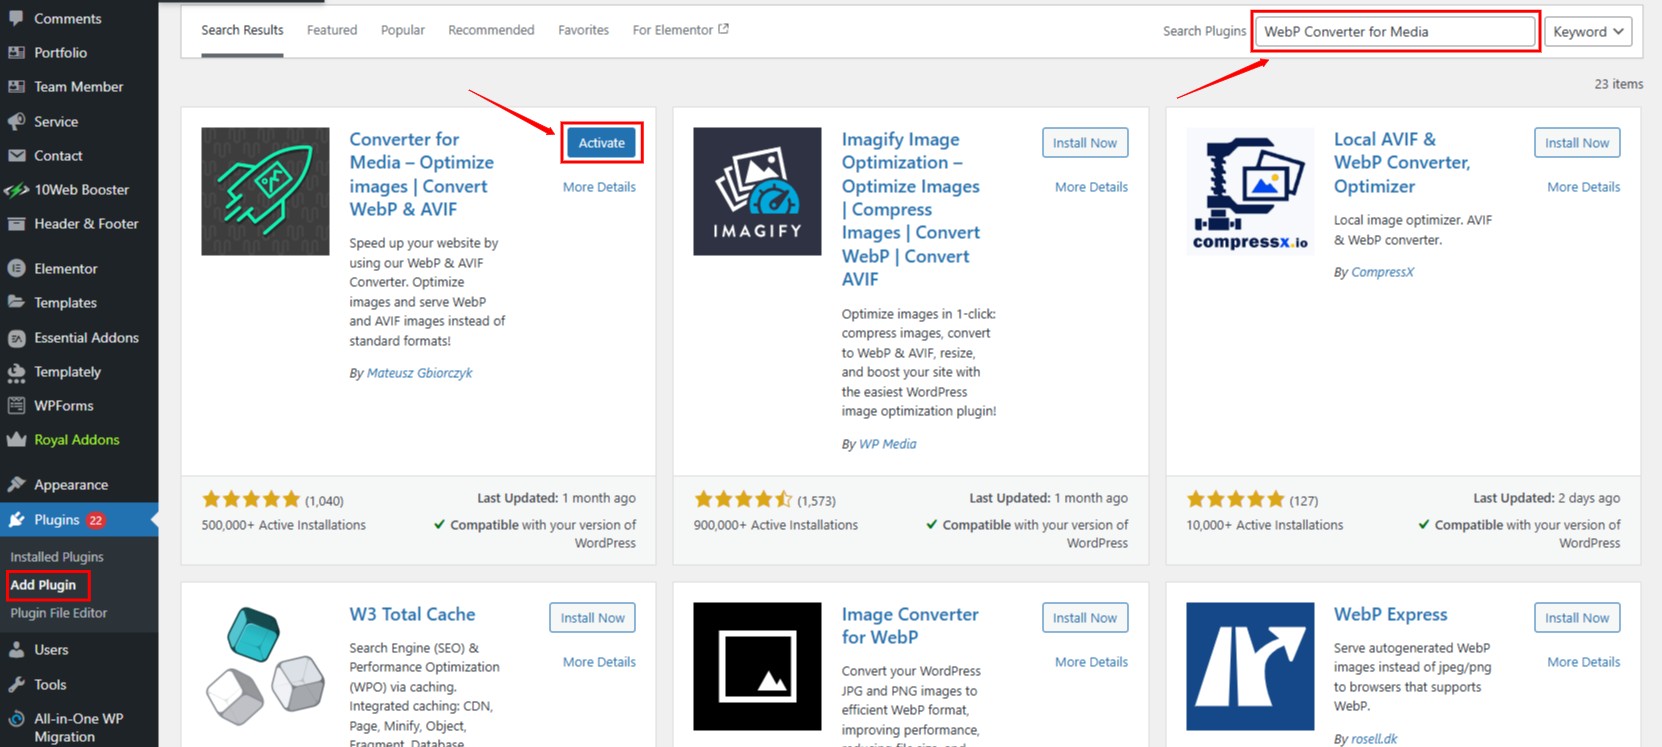Click the Plugins update count badge 22
The width and height of the screenshot is (1662, 747).
point(95,520)
